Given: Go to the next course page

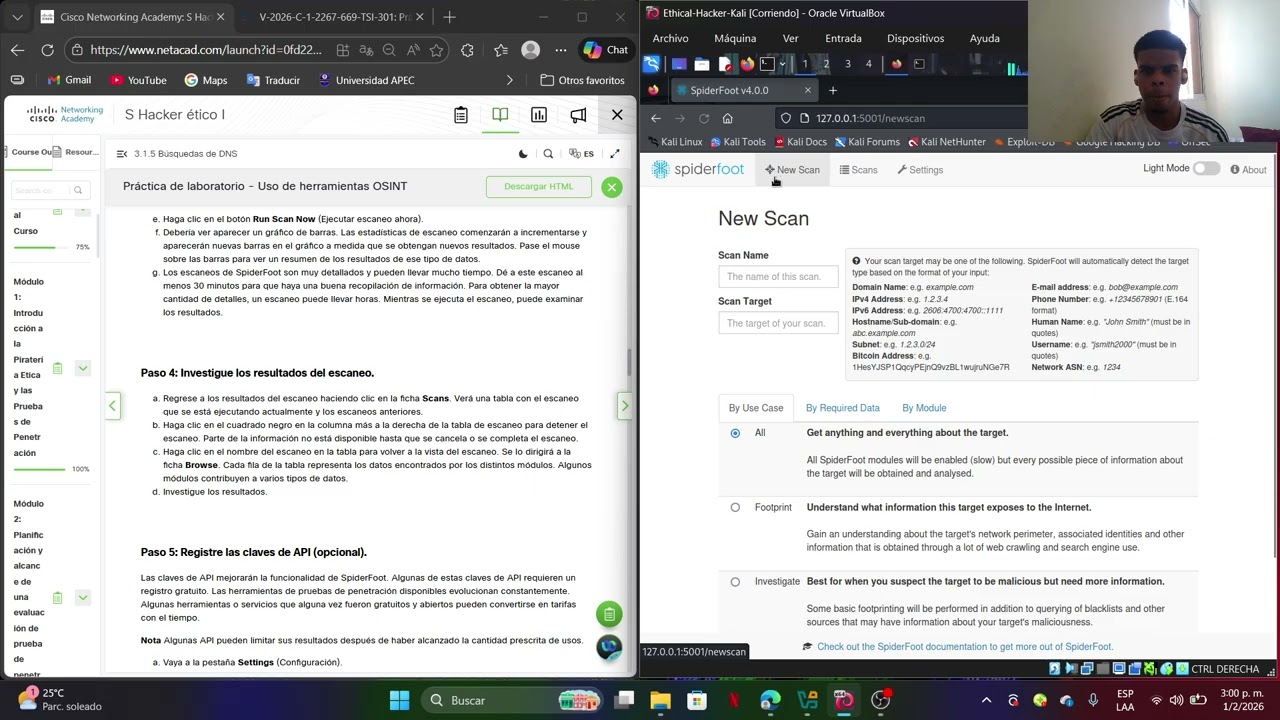Looking at the screenshot, I should point(624,406).
